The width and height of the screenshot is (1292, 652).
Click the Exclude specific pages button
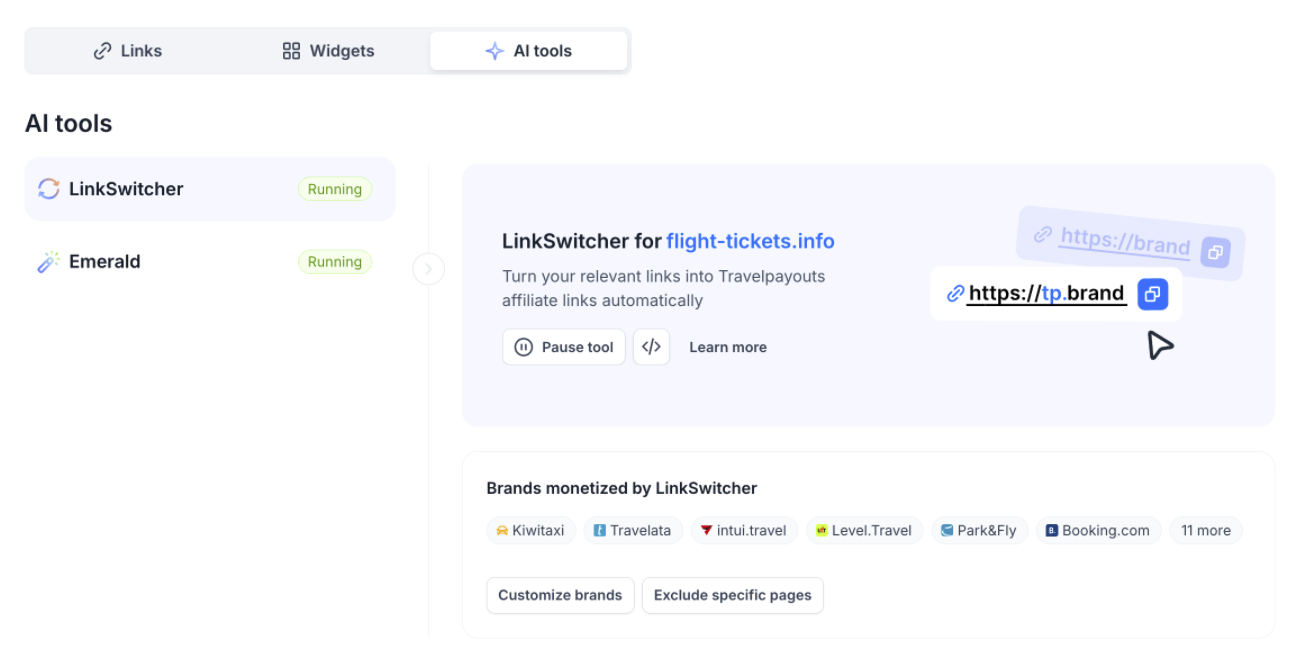pos(732,595)
